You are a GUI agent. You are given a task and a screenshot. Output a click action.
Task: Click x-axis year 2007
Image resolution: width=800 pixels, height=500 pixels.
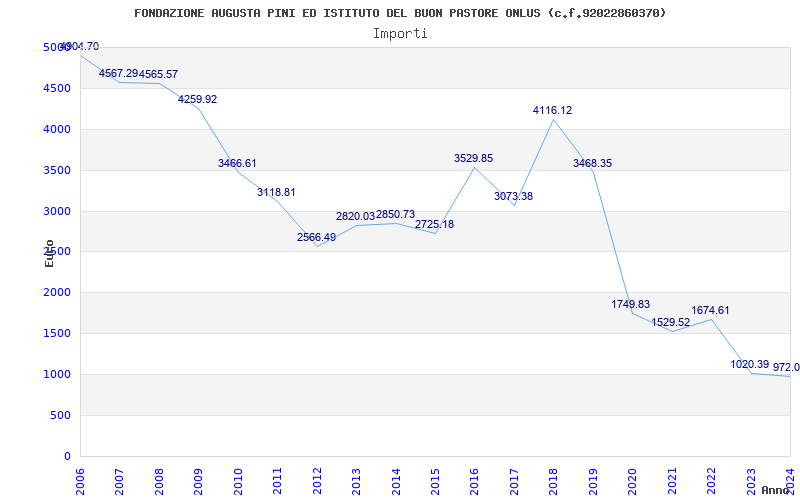click(x=119, y=482)
